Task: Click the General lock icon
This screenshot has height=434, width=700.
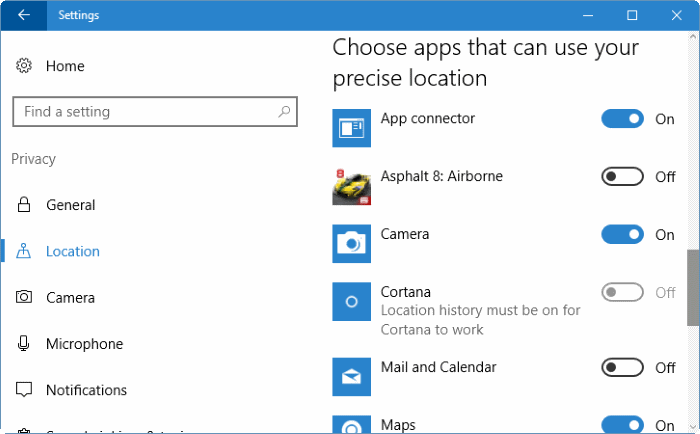Action: 24,204
